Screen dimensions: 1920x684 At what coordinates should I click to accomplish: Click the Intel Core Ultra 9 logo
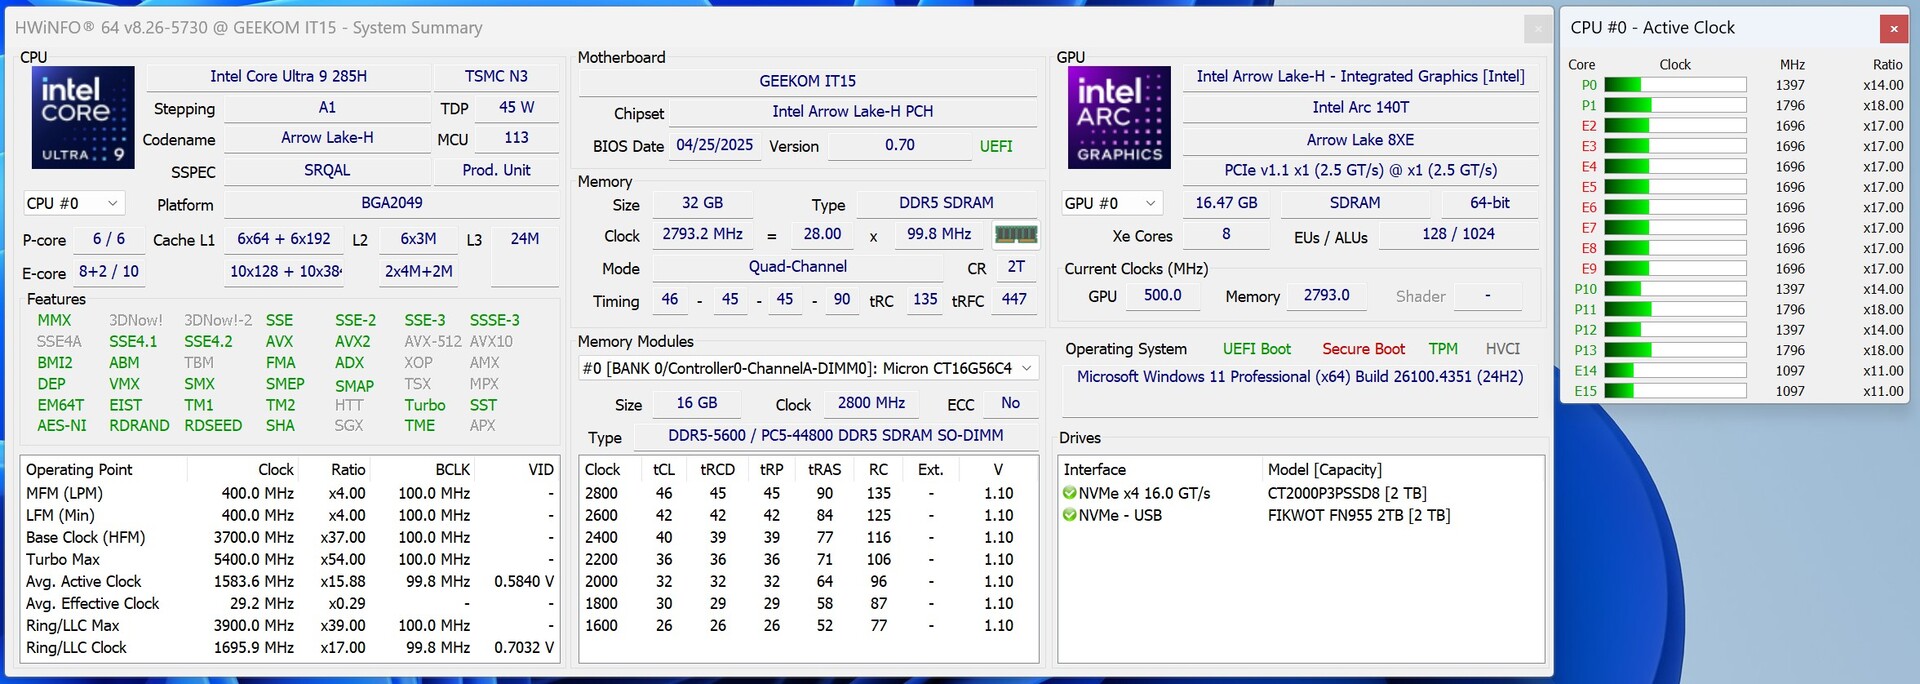[x=83, y=117]
